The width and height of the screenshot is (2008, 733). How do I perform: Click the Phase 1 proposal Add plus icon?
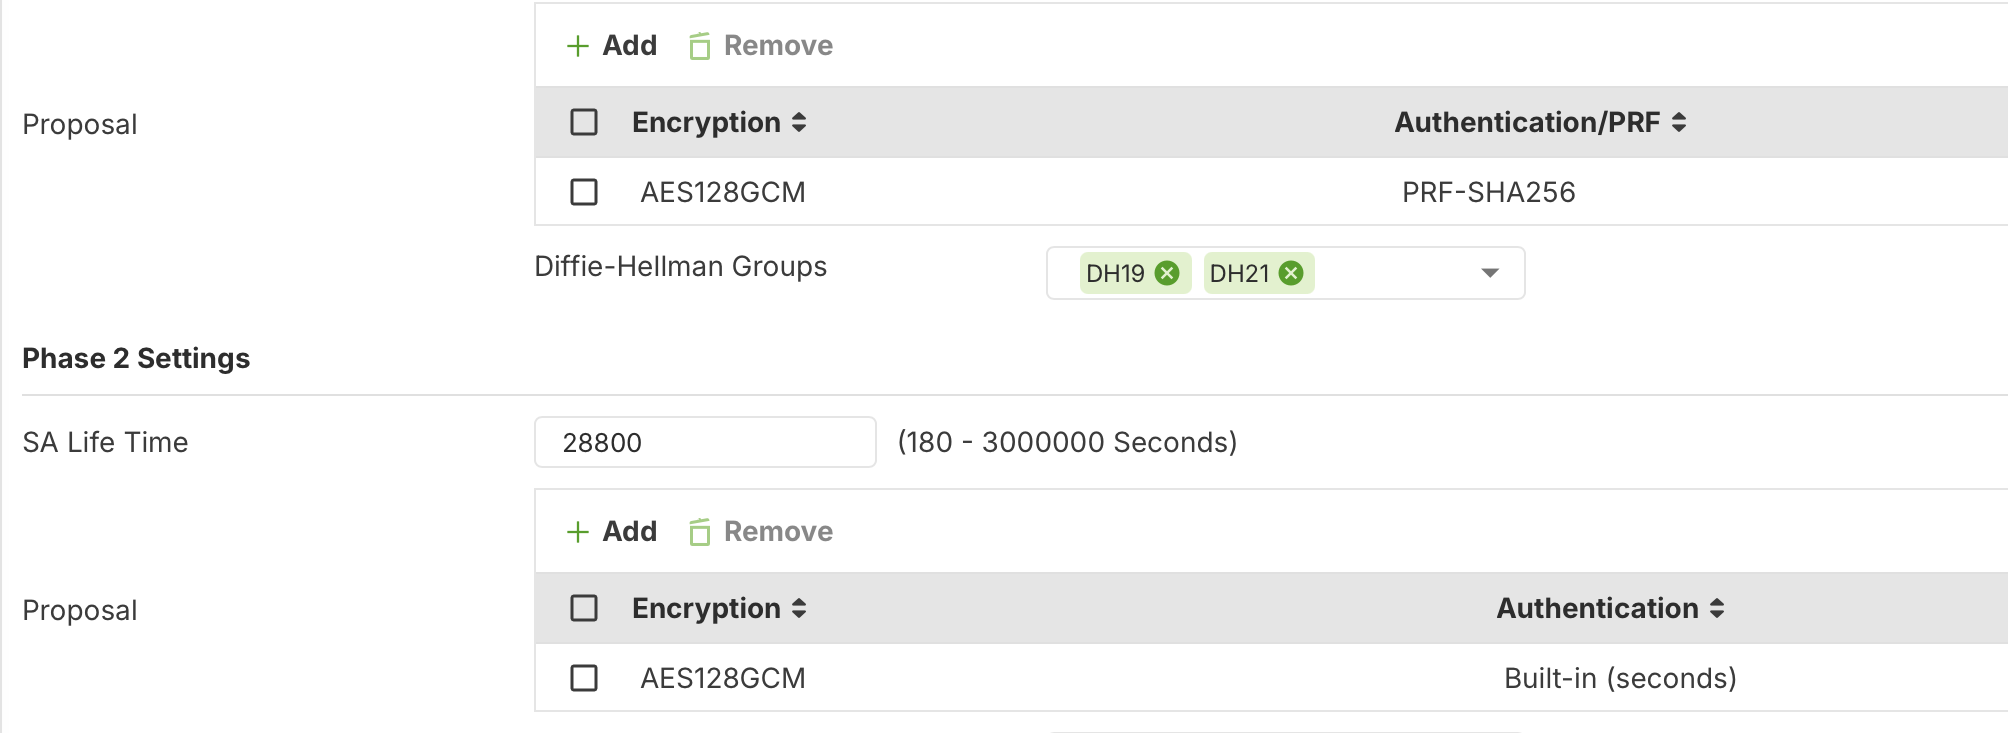pyautogui.click(x=578, y=46)
